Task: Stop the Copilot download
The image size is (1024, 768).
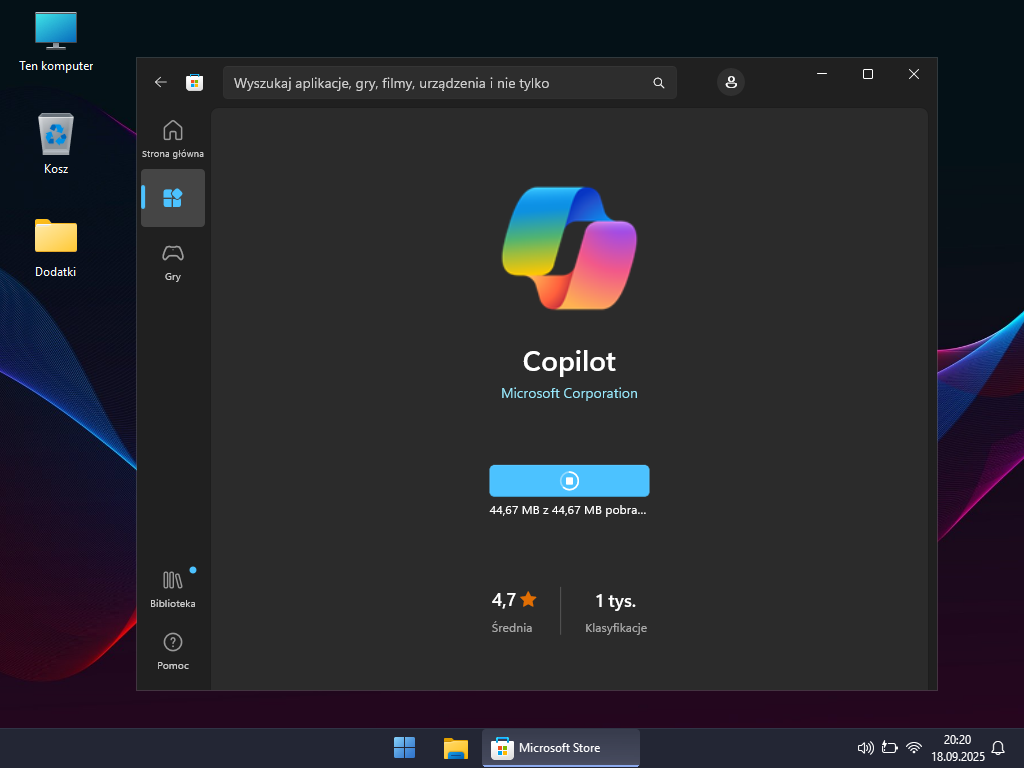Action: coord(569,481)
